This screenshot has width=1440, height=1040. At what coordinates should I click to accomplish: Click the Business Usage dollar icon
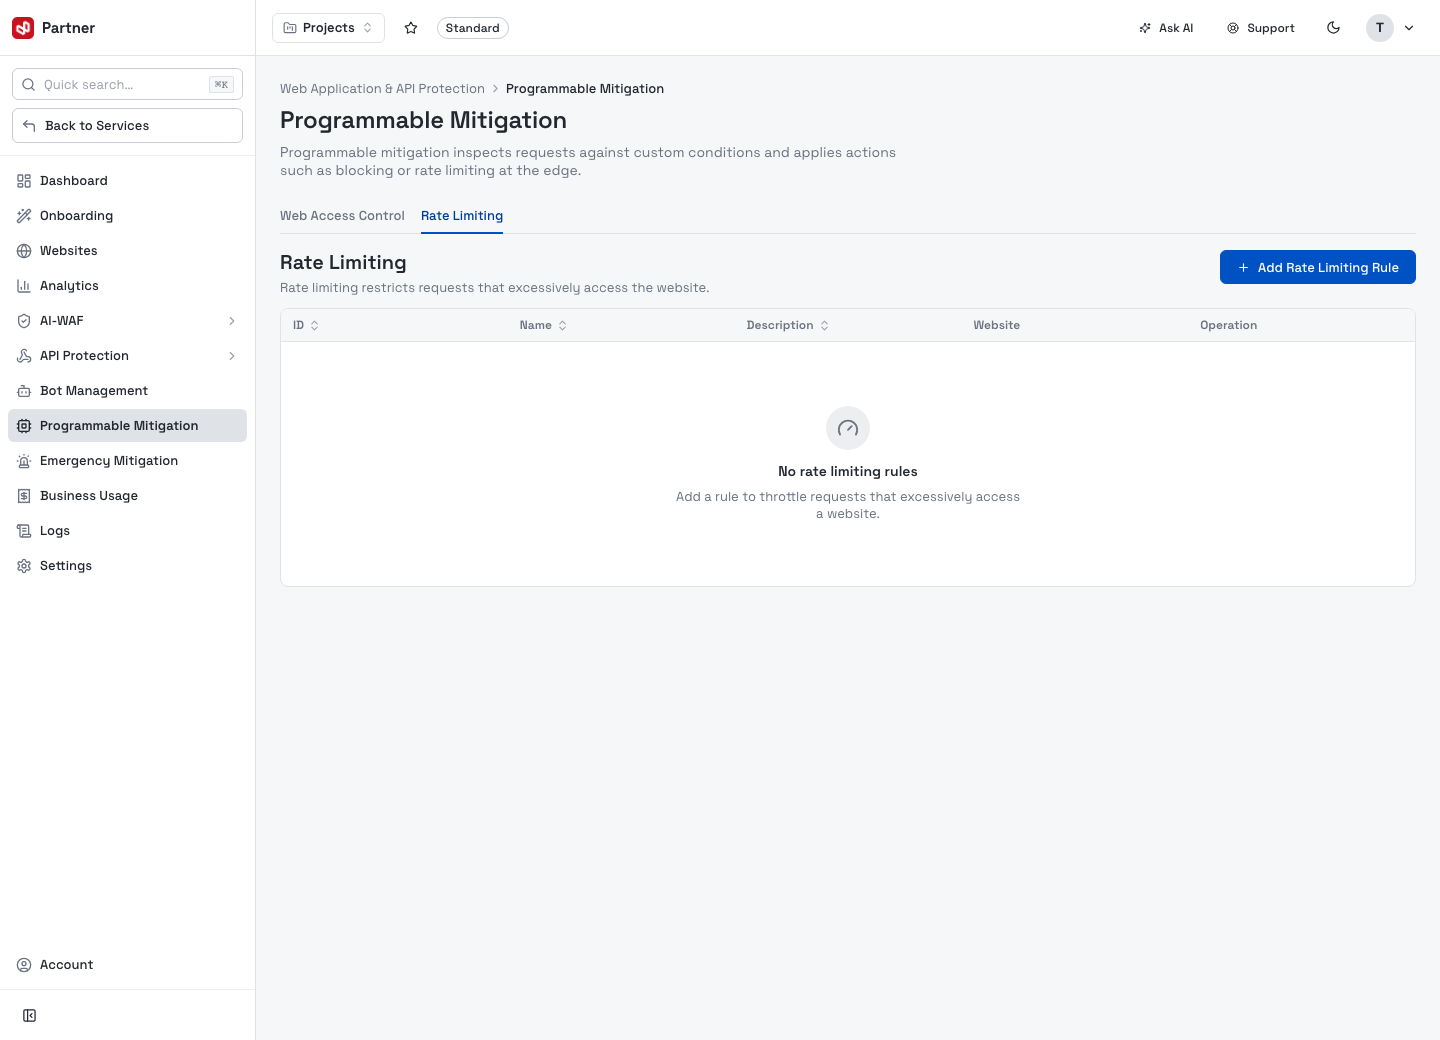pyautogui.click(x=24, y=496)
